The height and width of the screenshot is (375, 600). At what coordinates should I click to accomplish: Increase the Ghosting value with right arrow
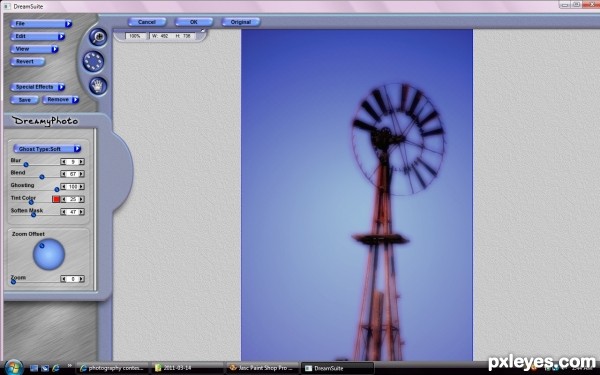click(x=81, y=187)
